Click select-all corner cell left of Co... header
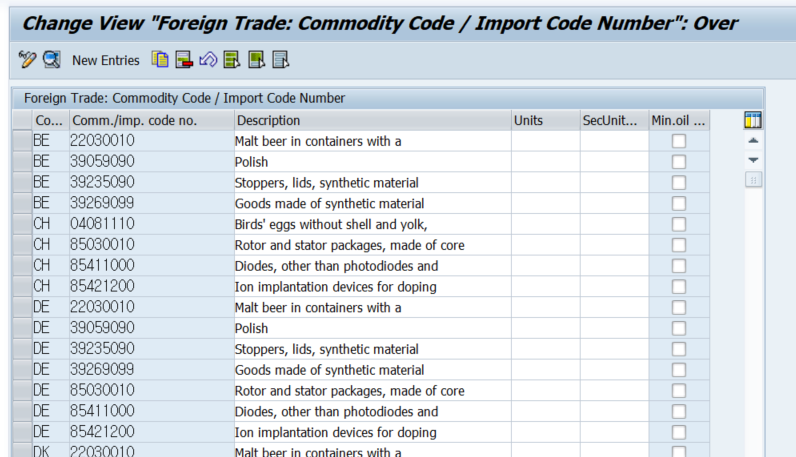796x457 pixels. tap(22, 120)
